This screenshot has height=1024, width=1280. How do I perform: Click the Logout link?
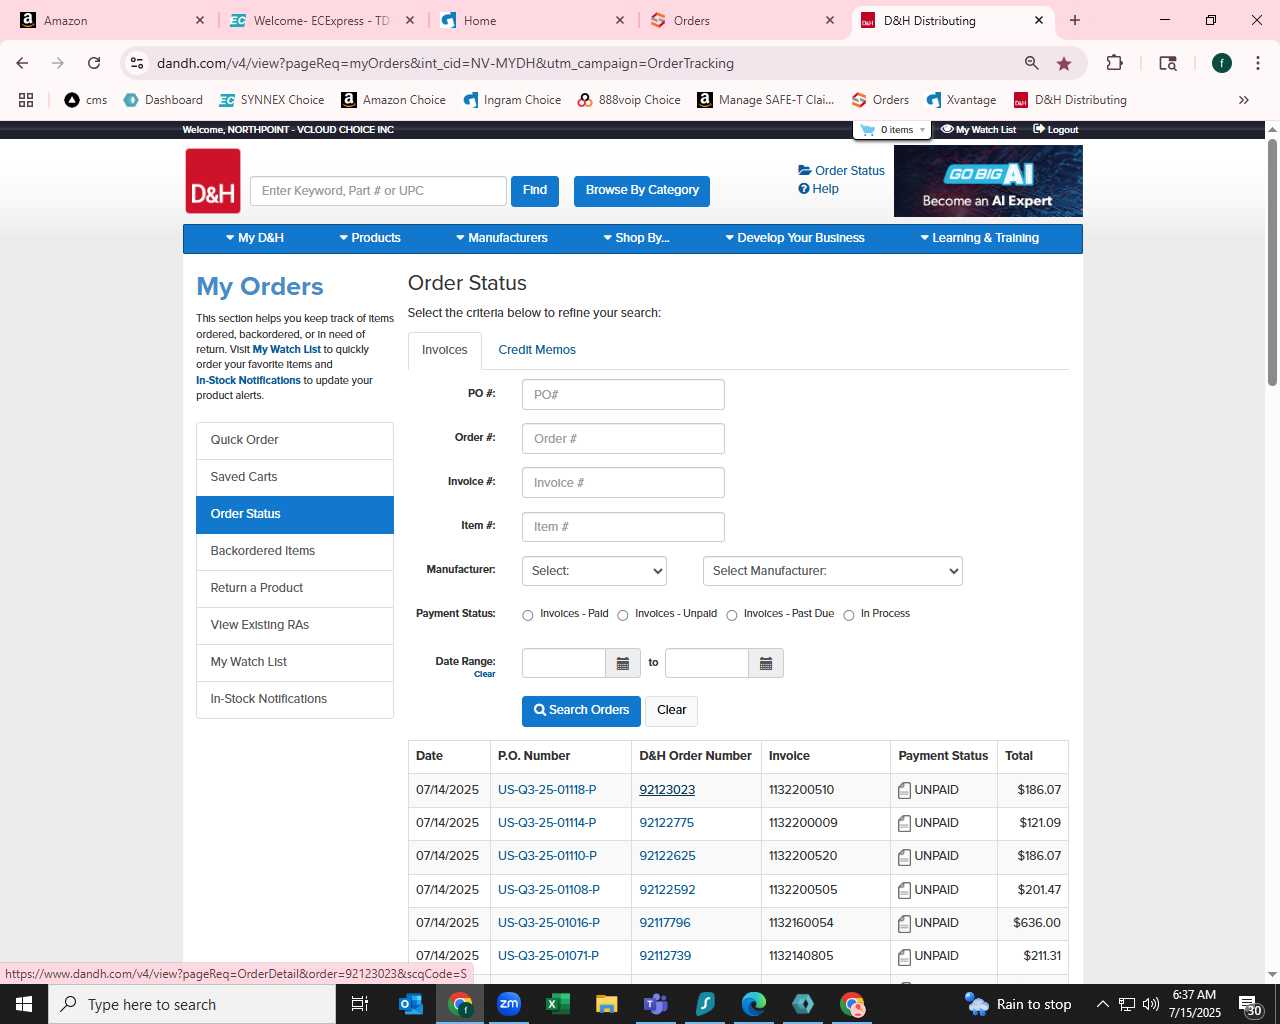(x=1056, y=130)
